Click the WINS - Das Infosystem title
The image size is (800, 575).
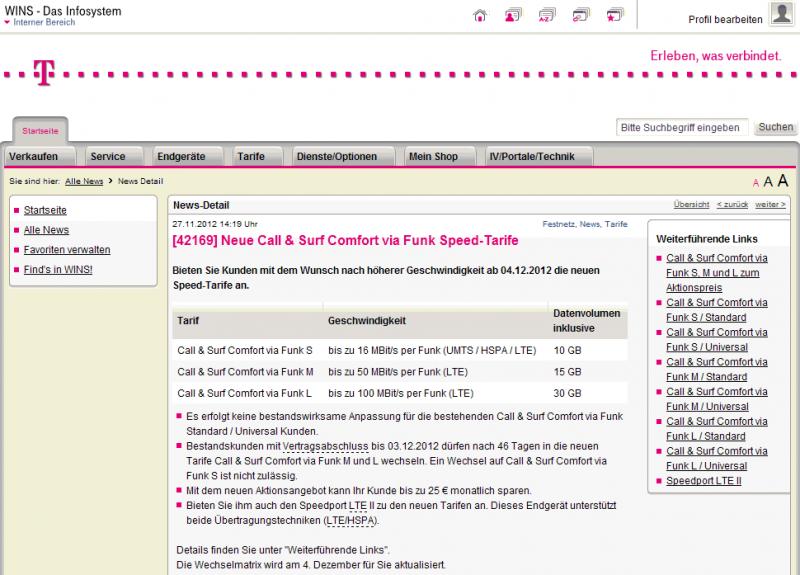click(x=63, y=11)
